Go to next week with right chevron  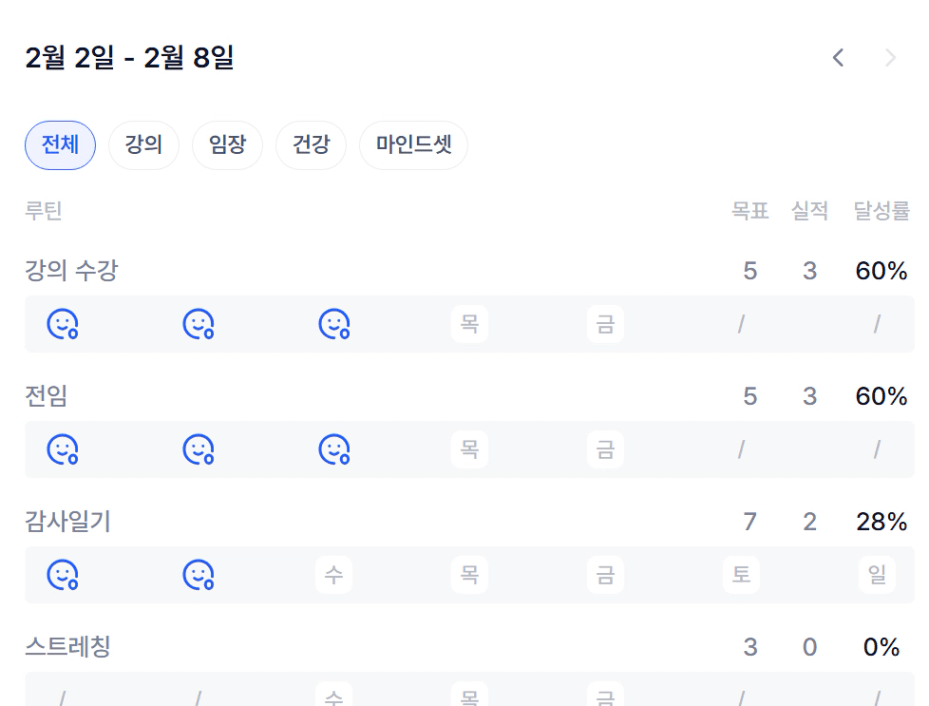coord(890,58)
